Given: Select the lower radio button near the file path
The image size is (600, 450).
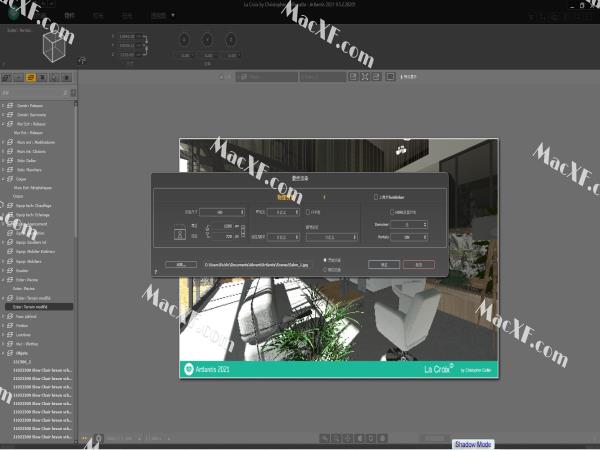Looking at the screenshot, I should 325,270.
